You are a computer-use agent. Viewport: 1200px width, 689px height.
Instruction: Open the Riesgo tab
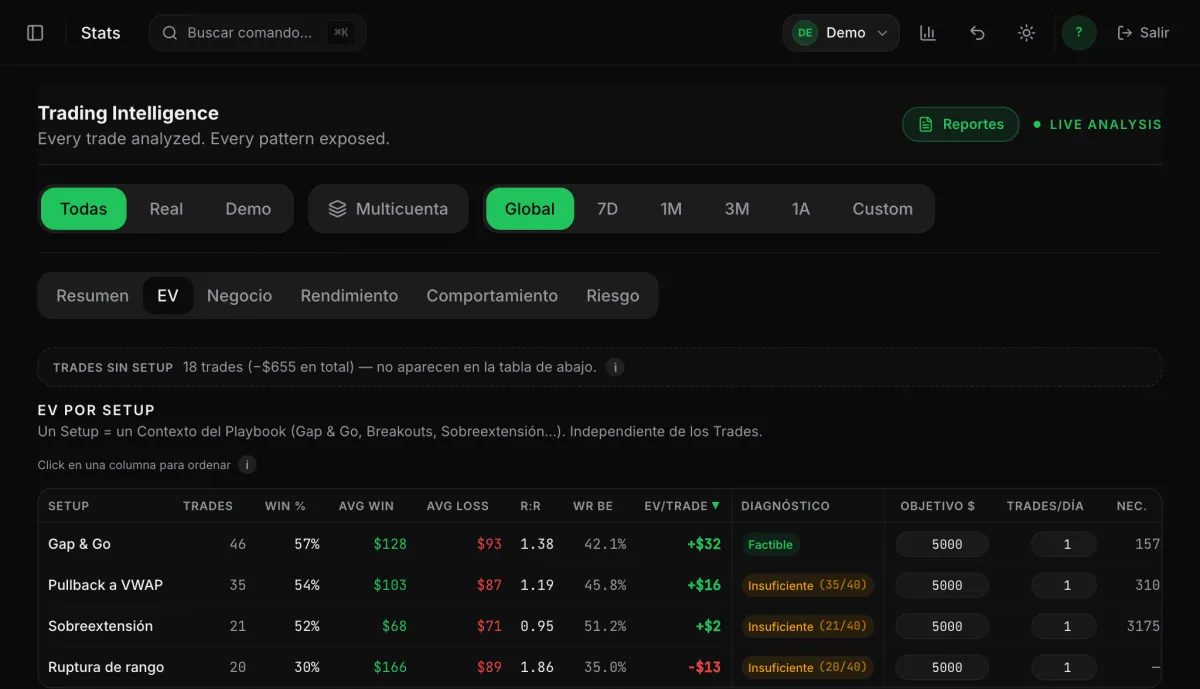tap(613, 296)
